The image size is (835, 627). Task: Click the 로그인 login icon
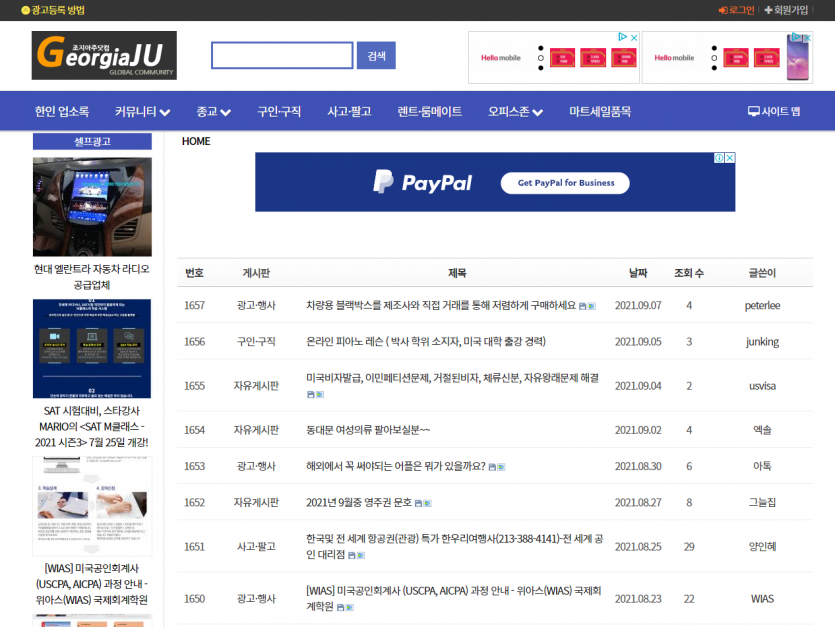point(724,10)
